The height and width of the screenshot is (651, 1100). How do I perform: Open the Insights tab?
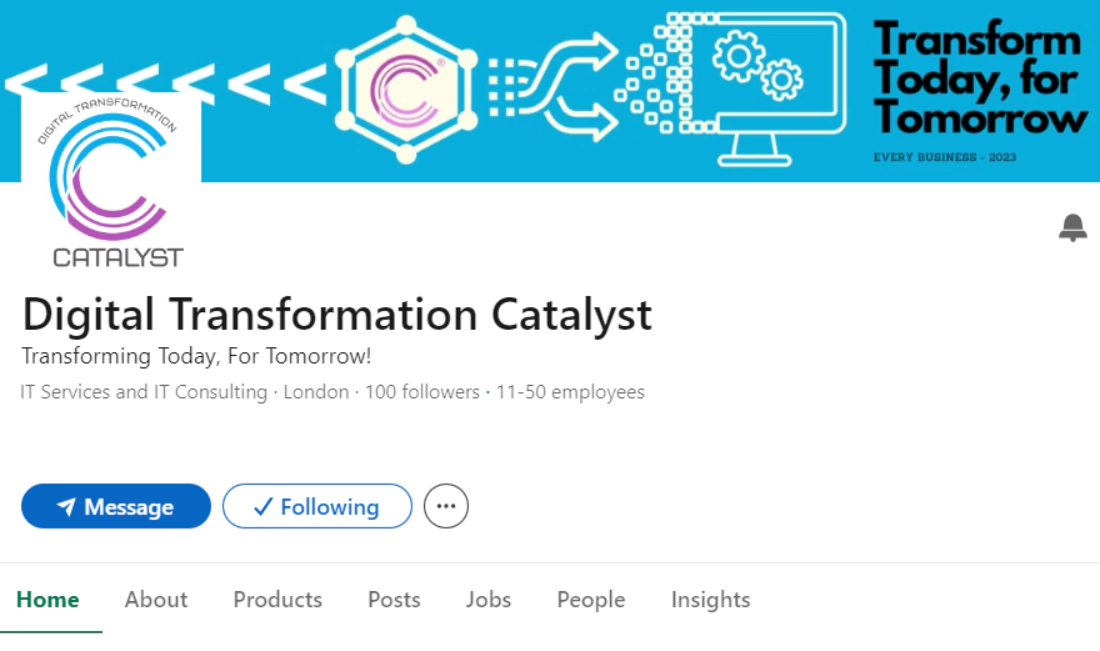click(x=710, y=600)
